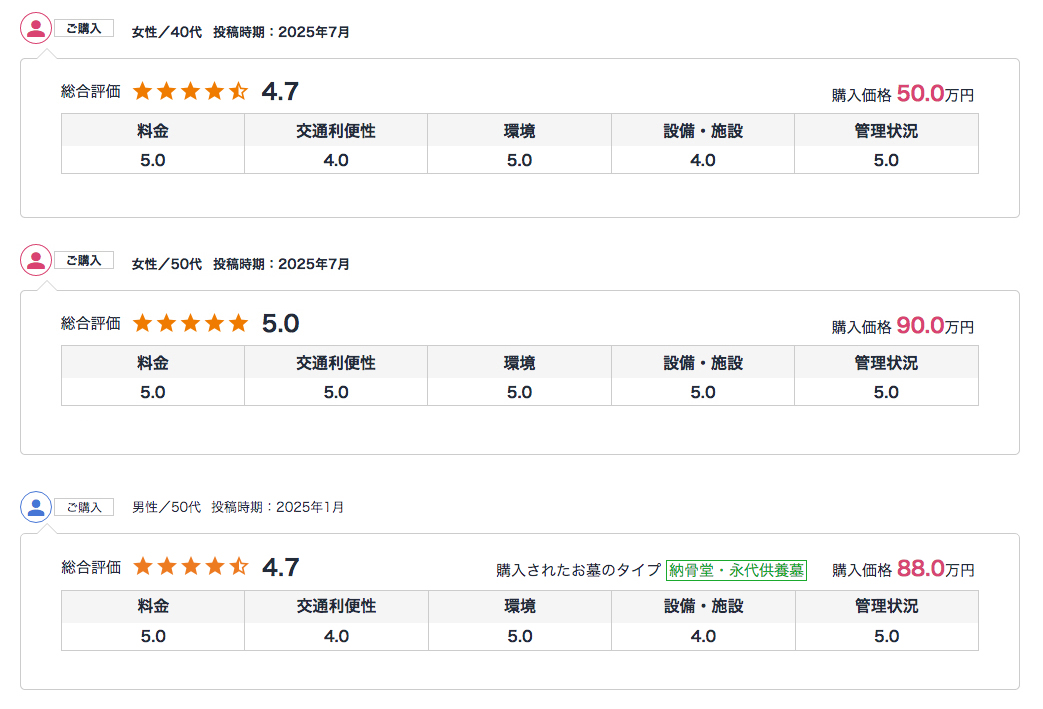Click the pink avatar icon for 女性／40代
1043x709 pixels.
click(36, 28)
